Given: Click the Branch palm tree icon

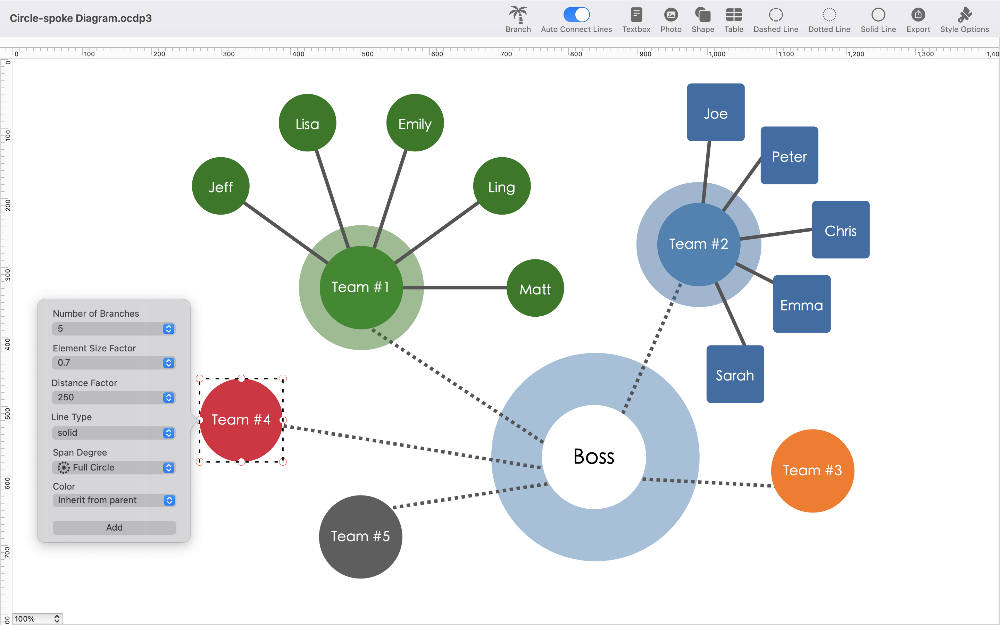Looking at the screenshot, I should (x=518, y=14).
